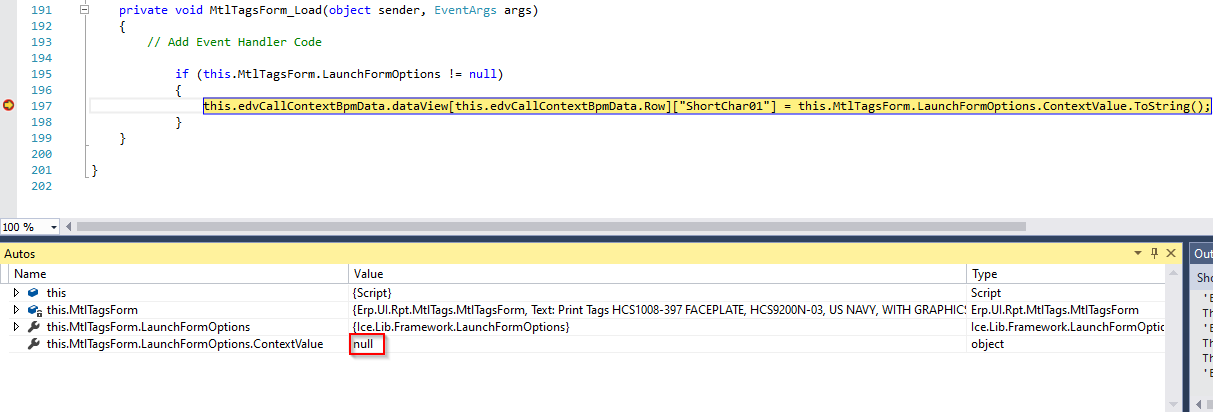
Task: Click the Autos vertical scrollbar up arrow
Action: point(1174,273)
